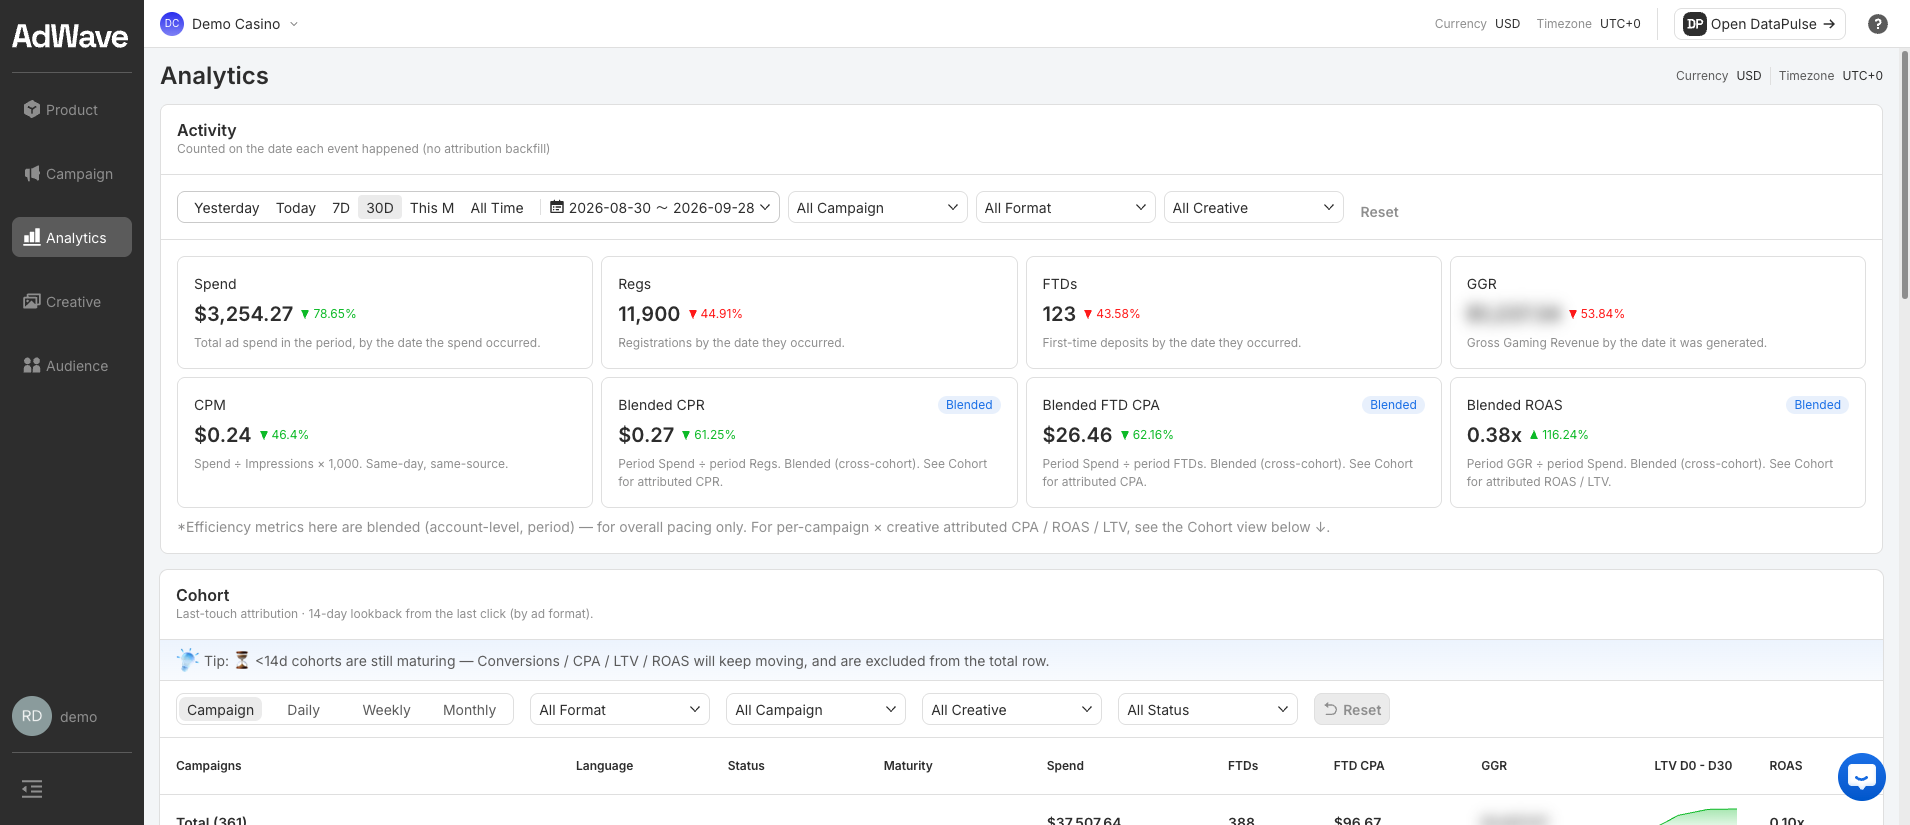Open Cohort All Campaign dropdown

[816, 709]
